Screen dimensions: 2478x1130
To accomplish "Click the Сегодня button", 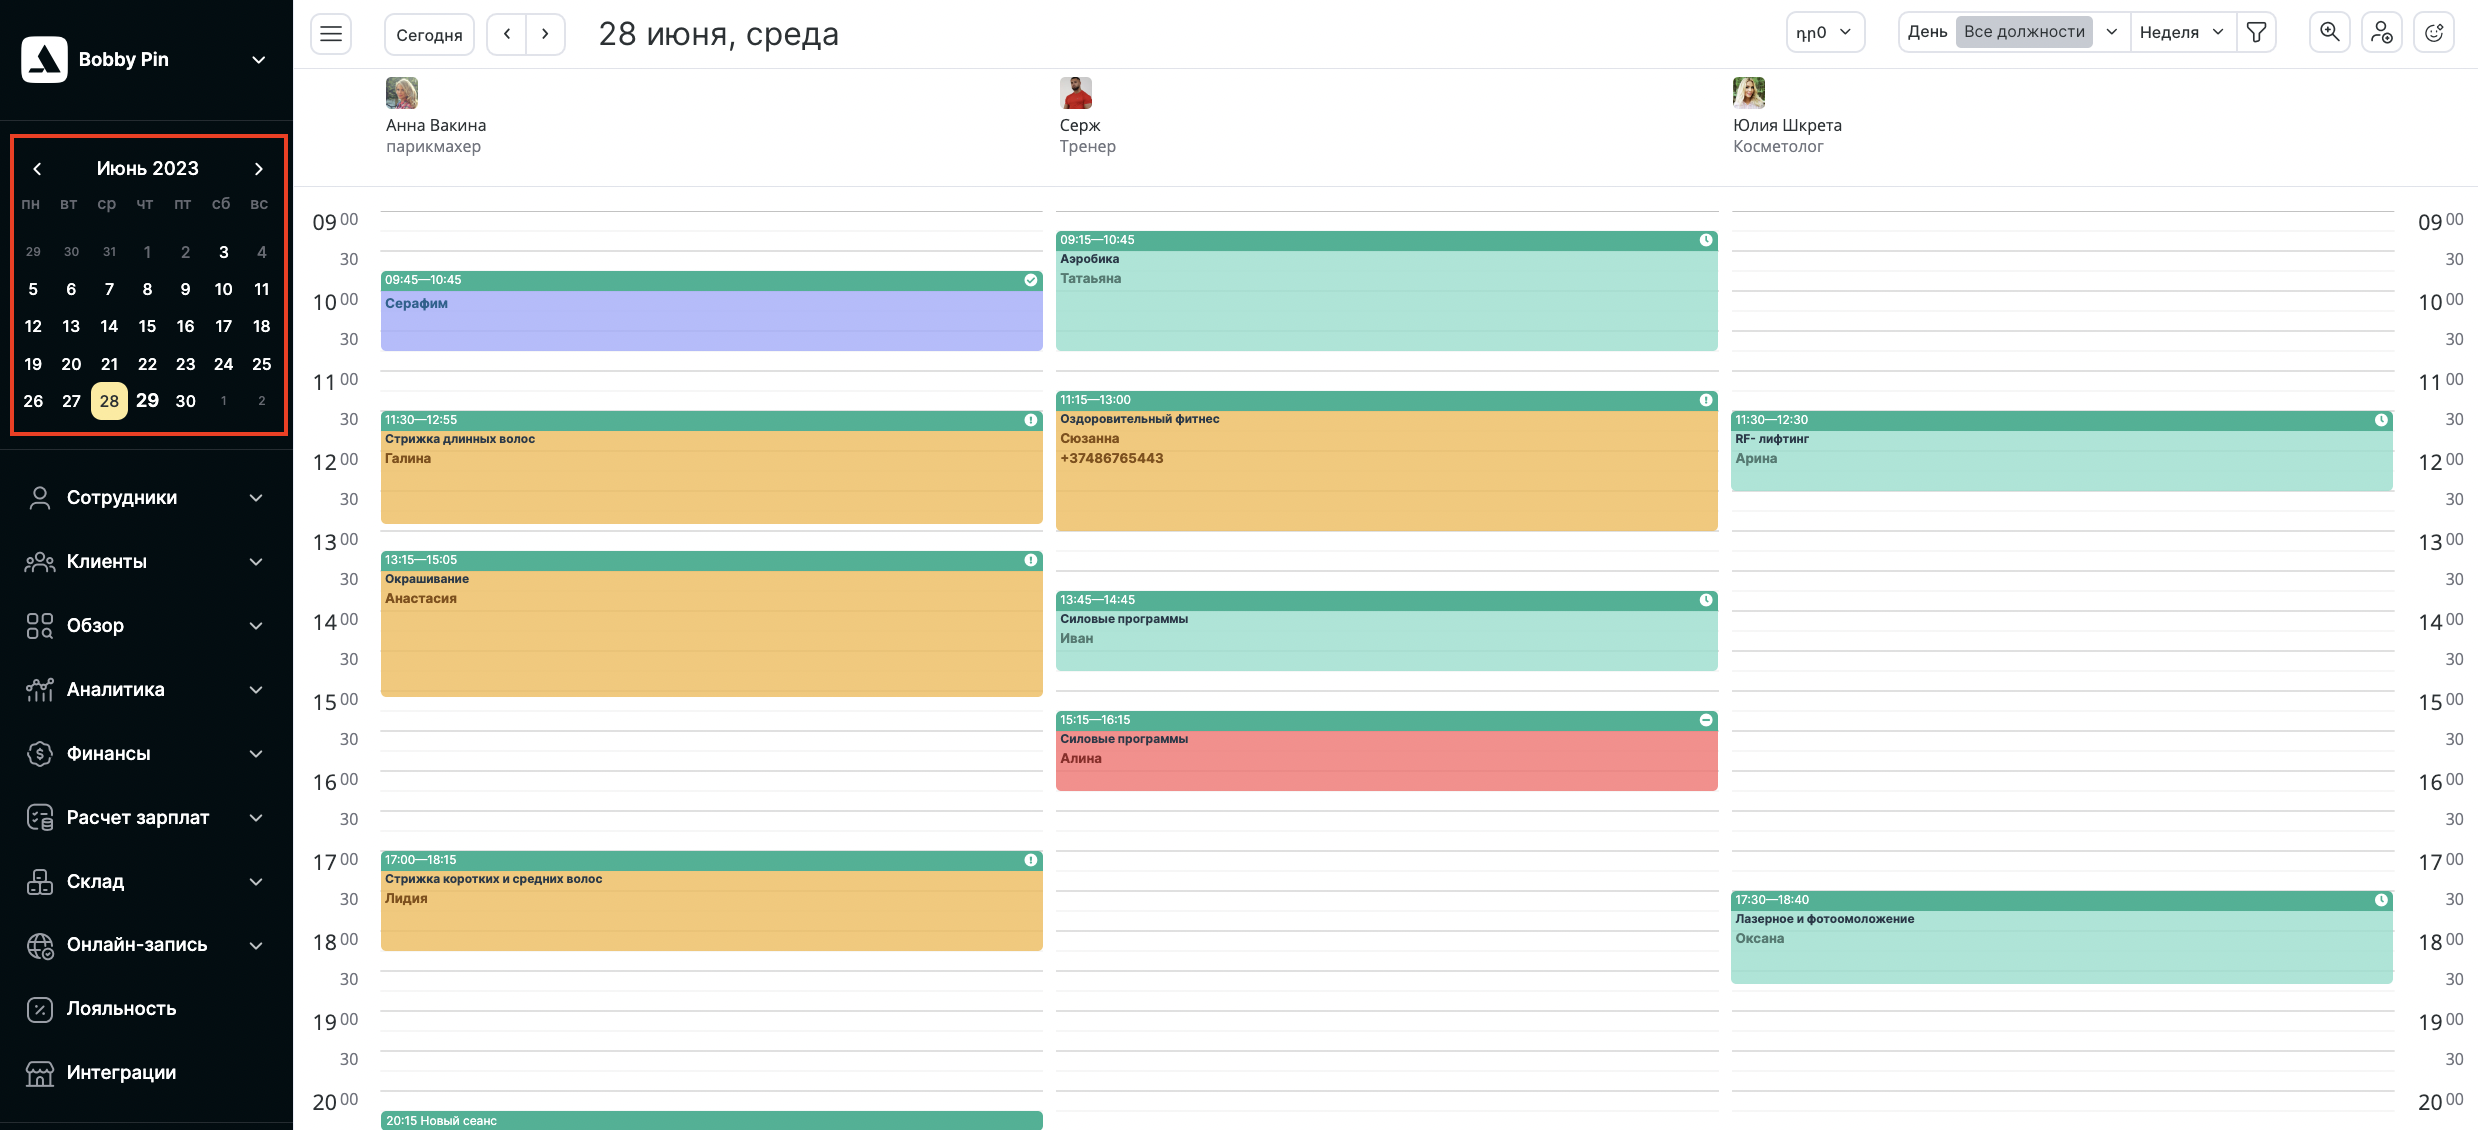I will [x=429, y=34].
